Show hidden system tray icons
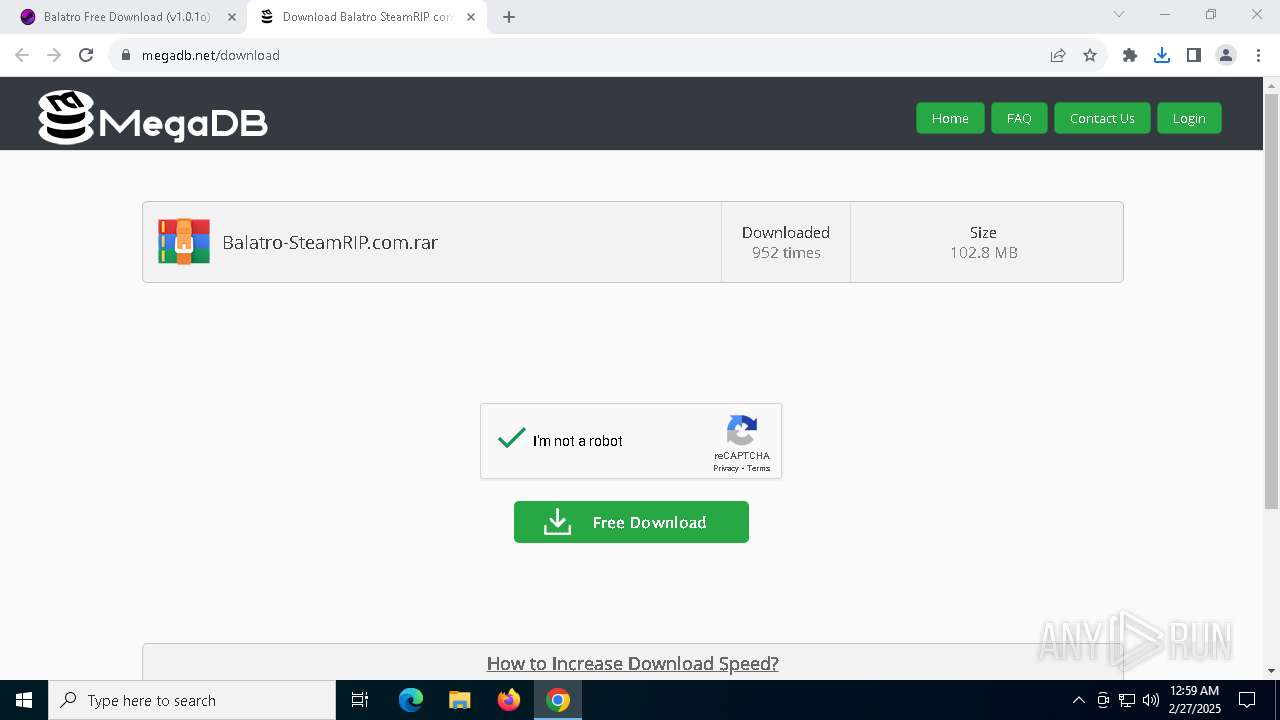1280x720 pixels. pyautogui.click(x=1078, y=700)
